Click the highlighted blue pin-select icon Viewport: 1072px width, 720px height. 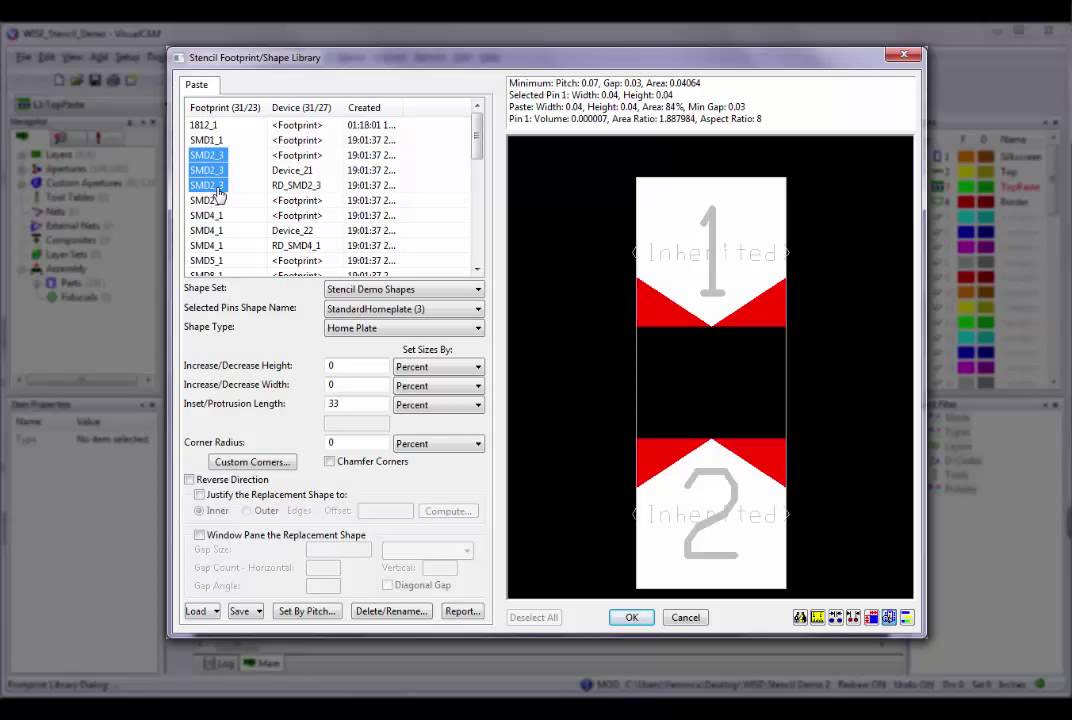(889, 617)
